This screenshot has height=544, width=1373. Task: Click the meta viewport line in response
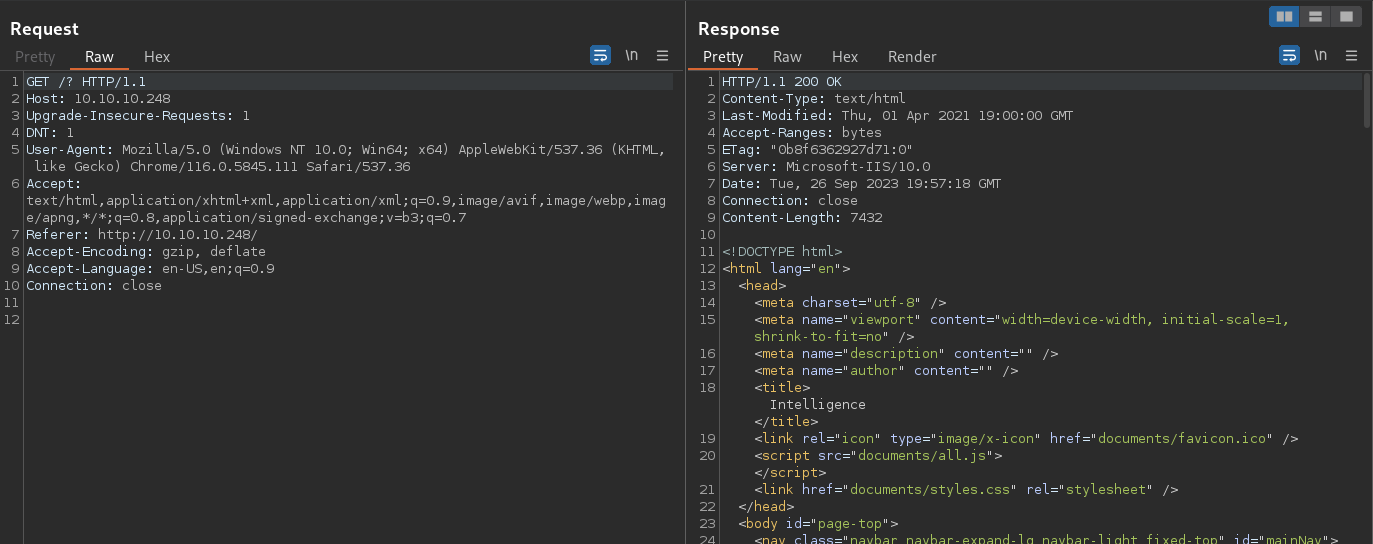[x=1022, y=328]
